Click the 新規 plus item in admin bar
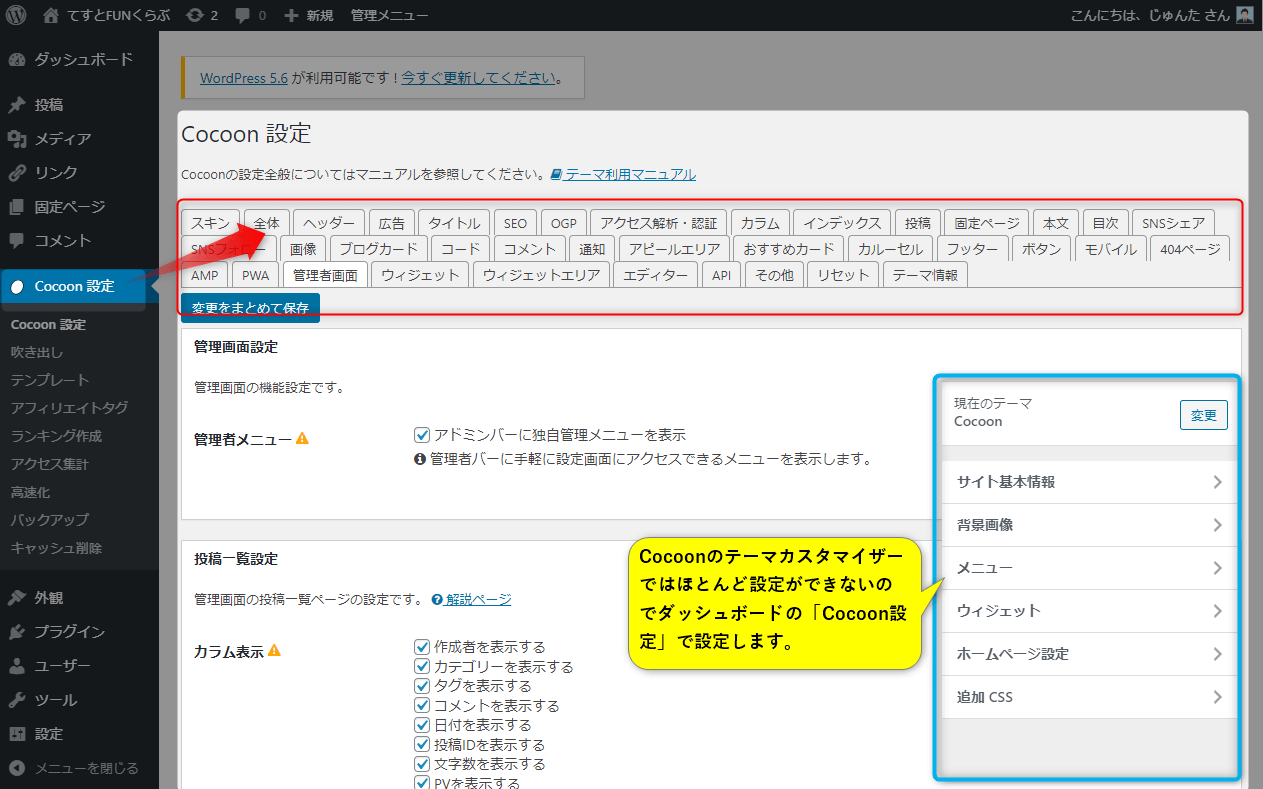 click(x=309, y=15)
